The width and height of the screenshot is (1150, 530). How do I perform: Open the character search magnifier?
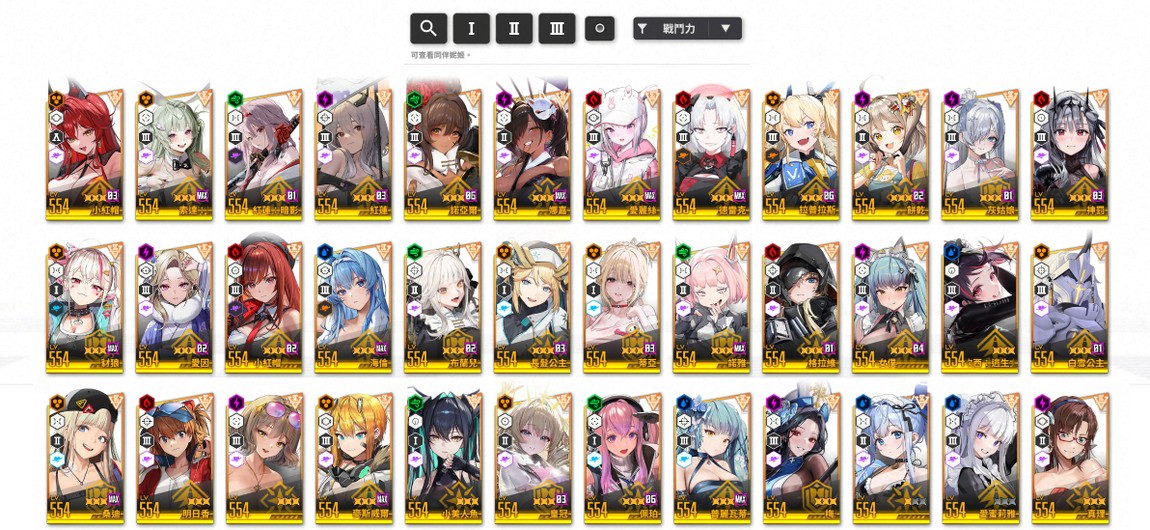click(x=428, y=29)
